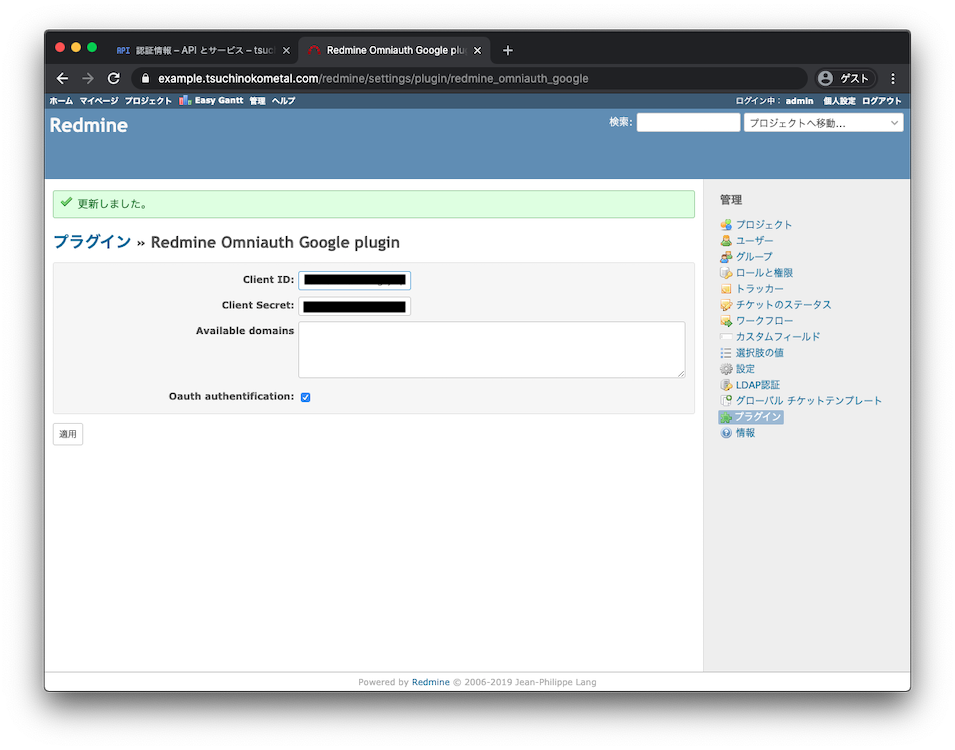Click the 更新しました success message
This screenshot has width=955, height=750.
click(373, 204)
